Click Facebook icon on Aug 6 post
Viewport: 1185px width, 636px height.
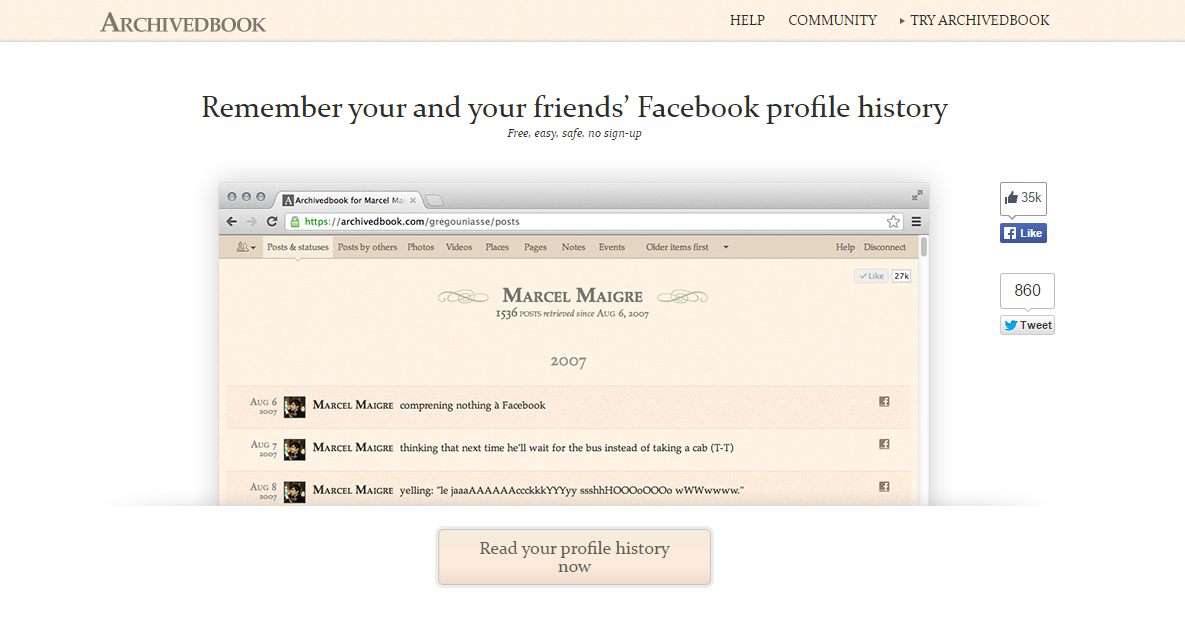884,402
